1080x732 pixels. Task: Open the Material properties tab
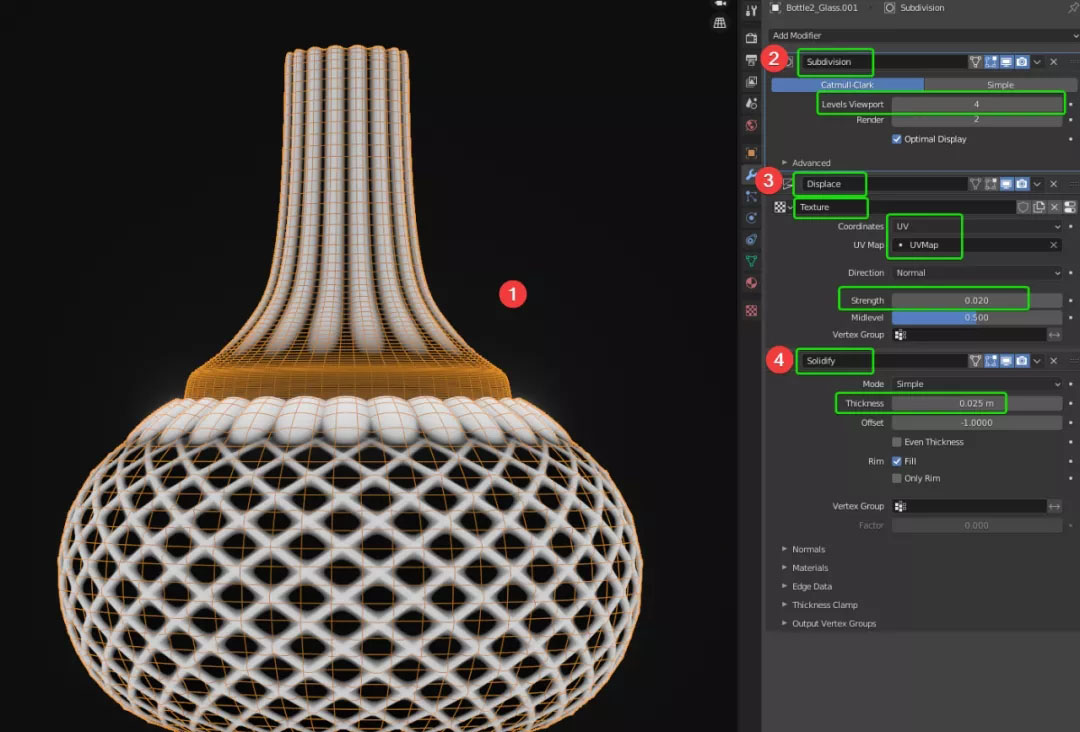point(751,283)
